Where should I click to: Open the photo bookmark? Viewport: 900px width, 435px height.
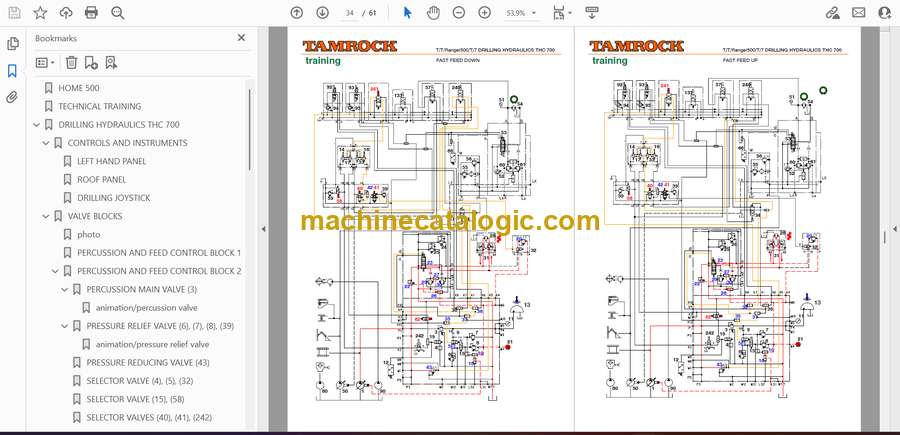pos(88,235)
